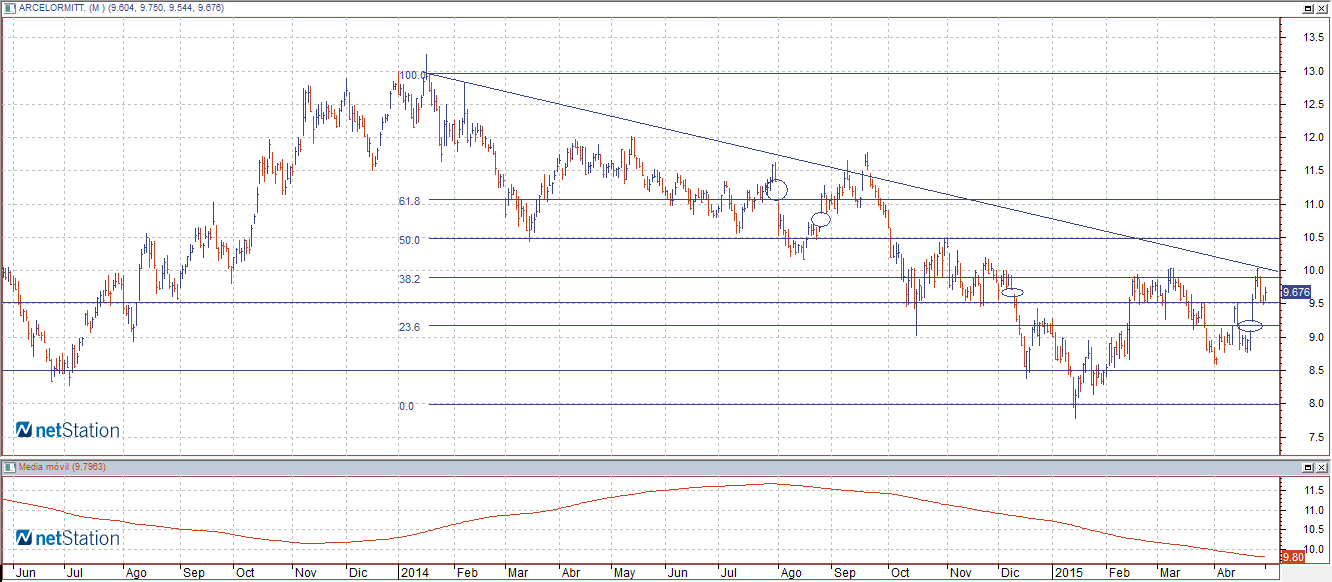Maximize the Media móvil indicator panel
The height and width of the screenshot is (582, 1332).
pos(1306,467)
